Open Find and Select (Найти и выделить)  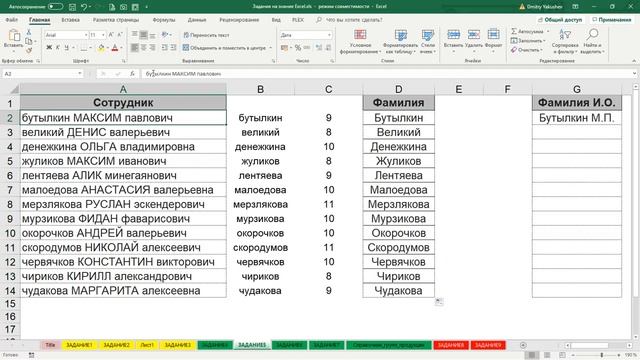click(x=593, y=42)
